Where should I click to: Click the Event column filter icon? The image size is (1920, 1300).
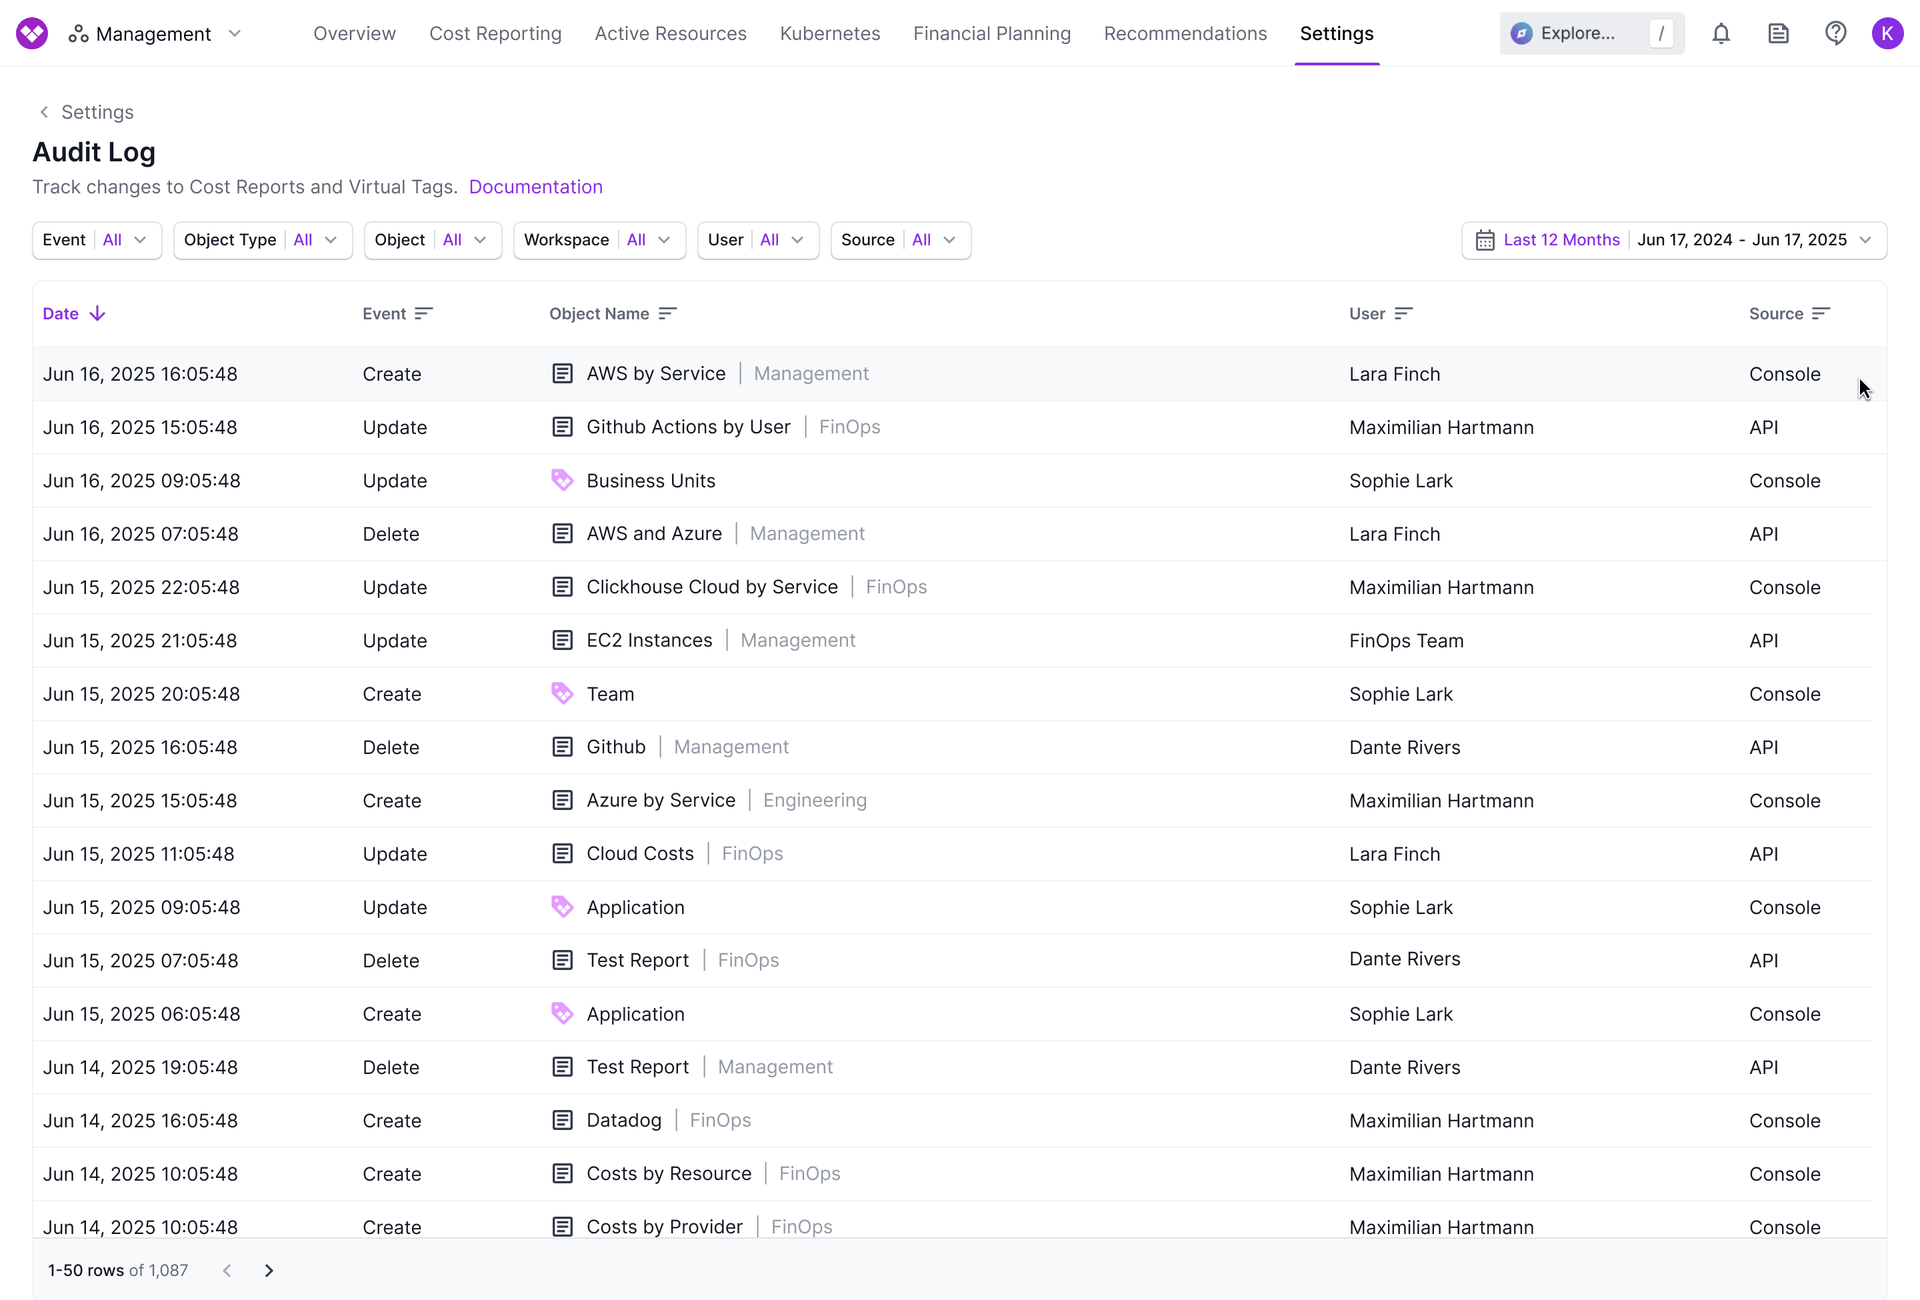(x=424, y=314)
